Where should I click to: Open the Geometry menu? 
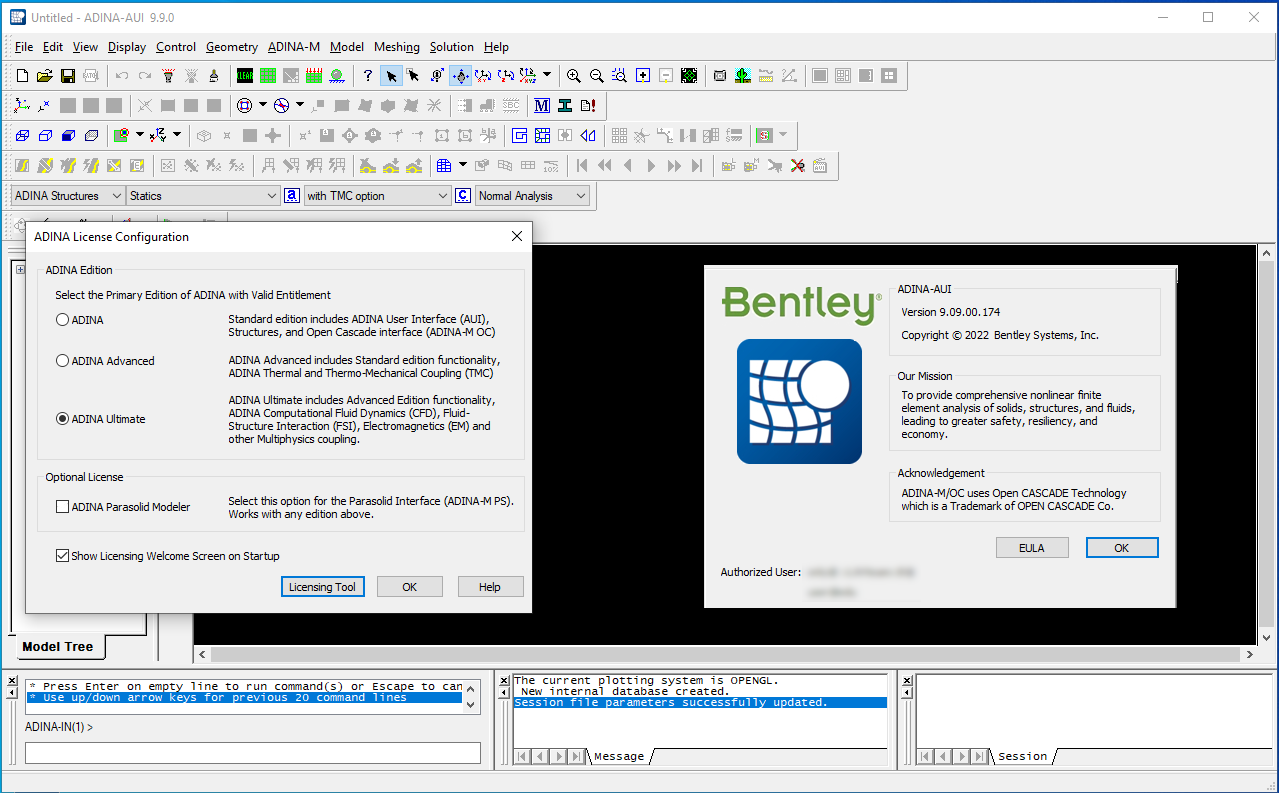pos(231,47)
